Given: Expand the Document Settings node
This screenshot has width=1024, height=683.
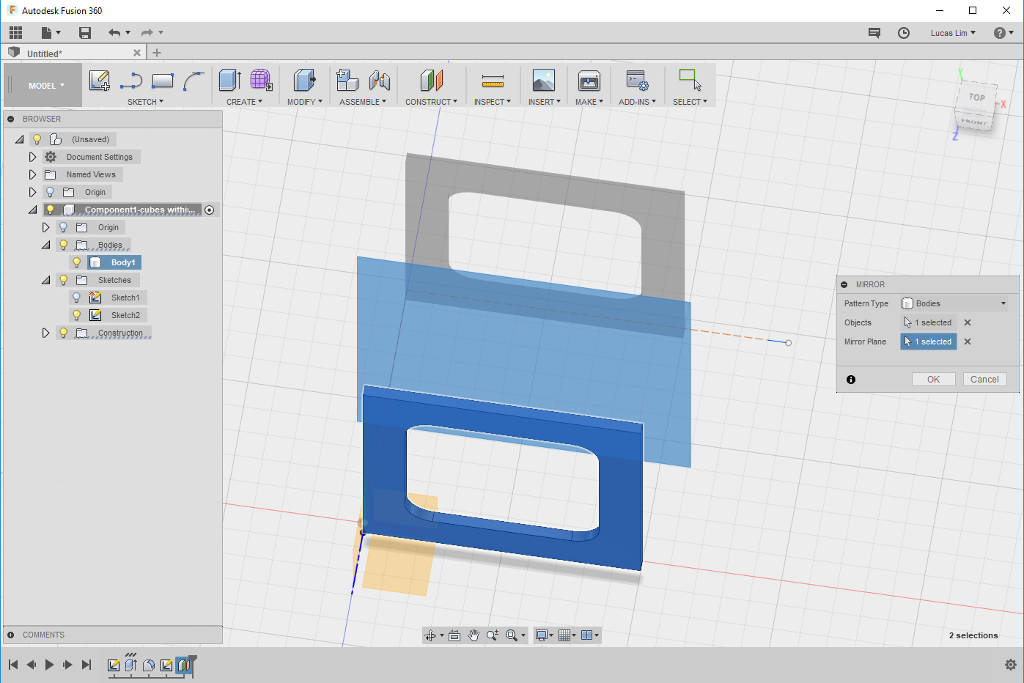Looking at the screenshot, I should click(32, 157).
